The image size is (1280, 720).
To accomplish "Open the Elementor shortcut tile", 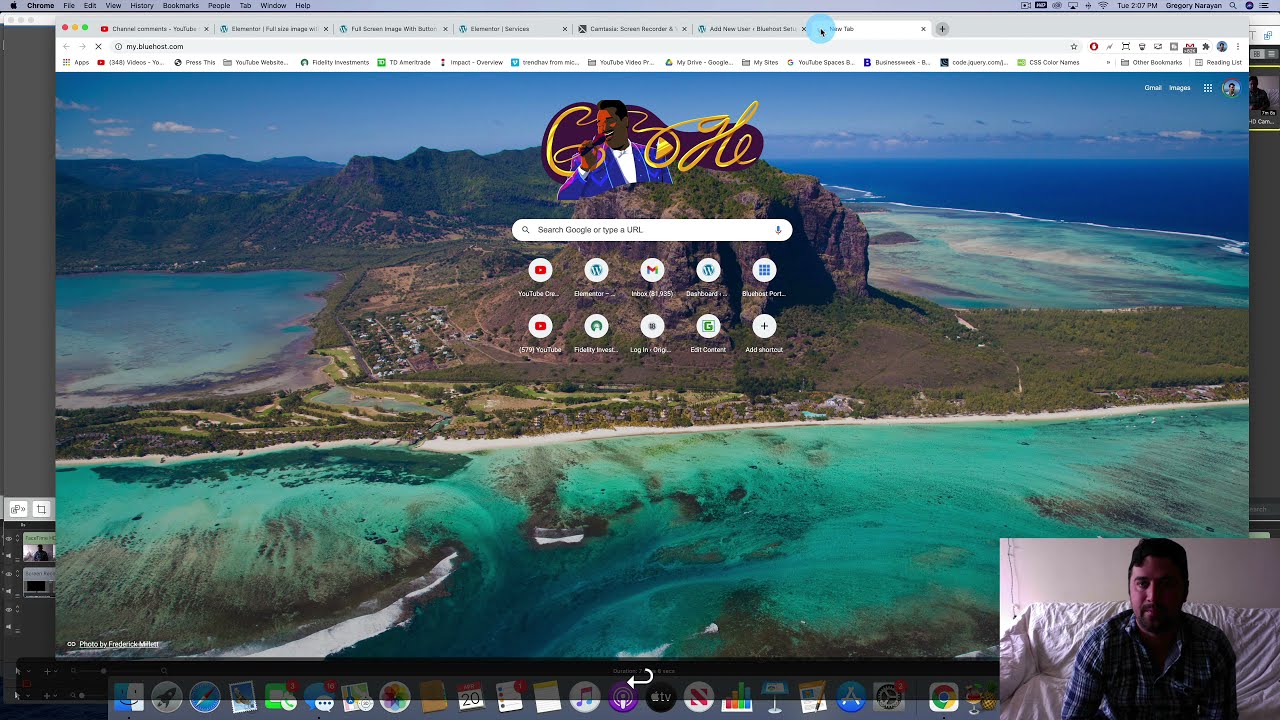I will click(596, 270).
